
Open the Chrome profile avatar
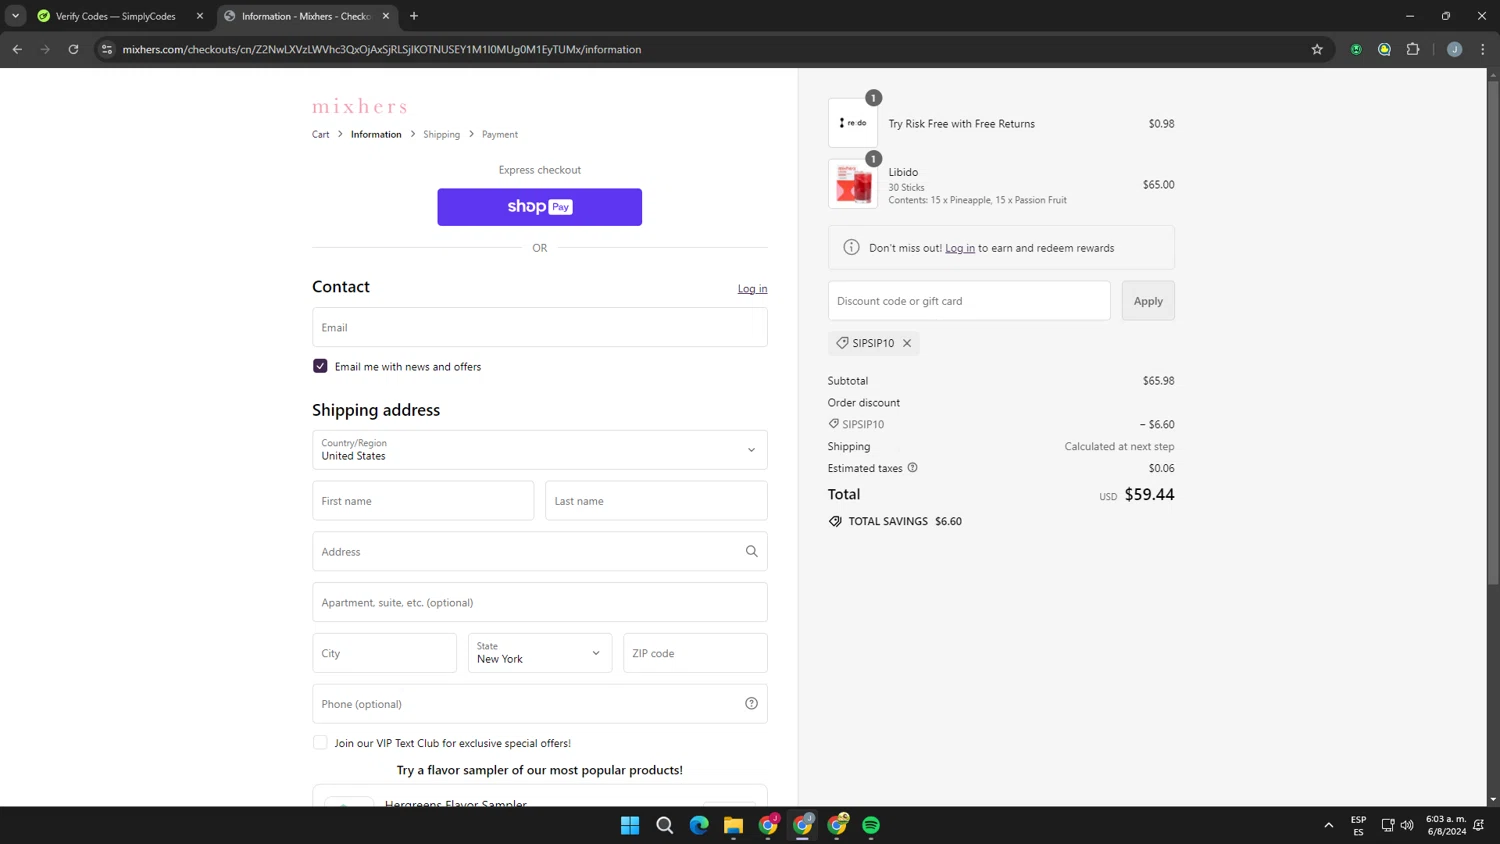1454,49
